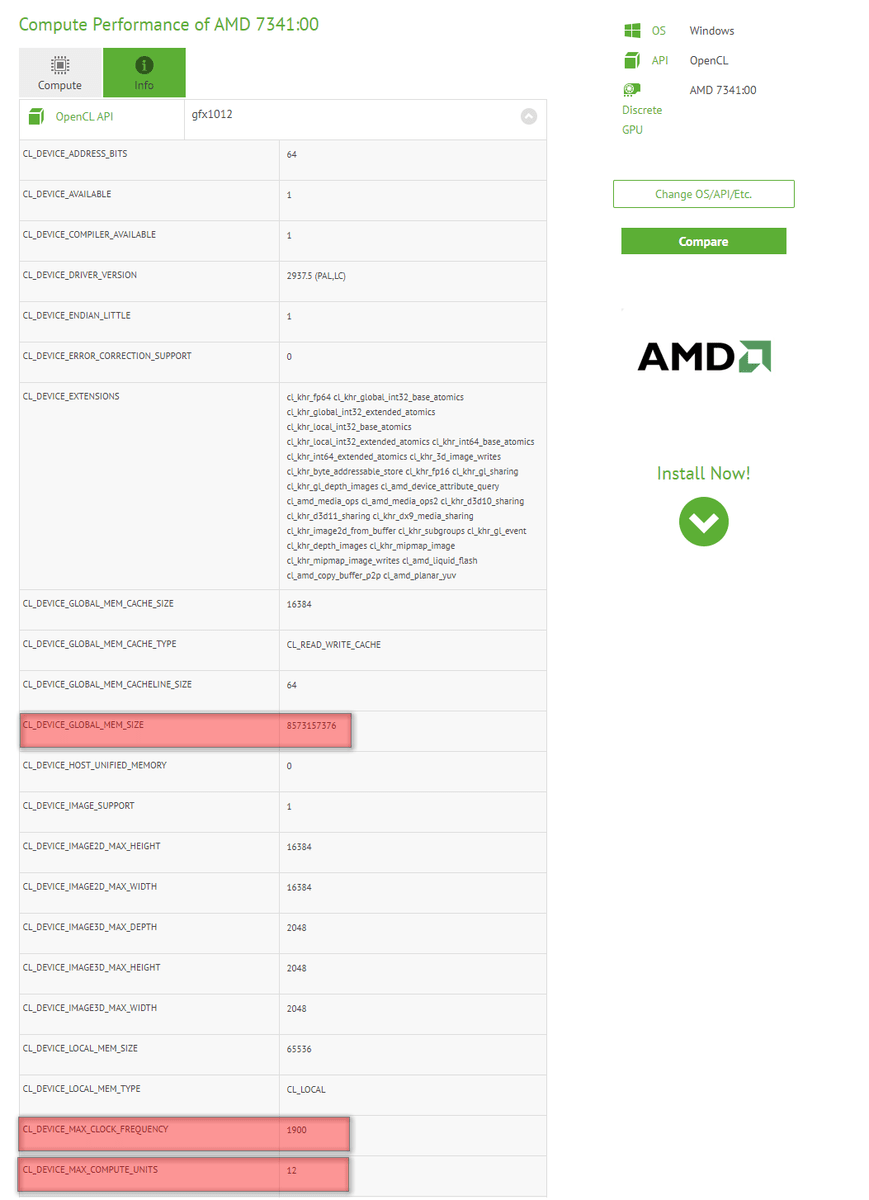Viewport: 869px width, 1200px height.
Task: Click the Compute Performance of AMD 7341:00 heading
Action: point(169,24)
